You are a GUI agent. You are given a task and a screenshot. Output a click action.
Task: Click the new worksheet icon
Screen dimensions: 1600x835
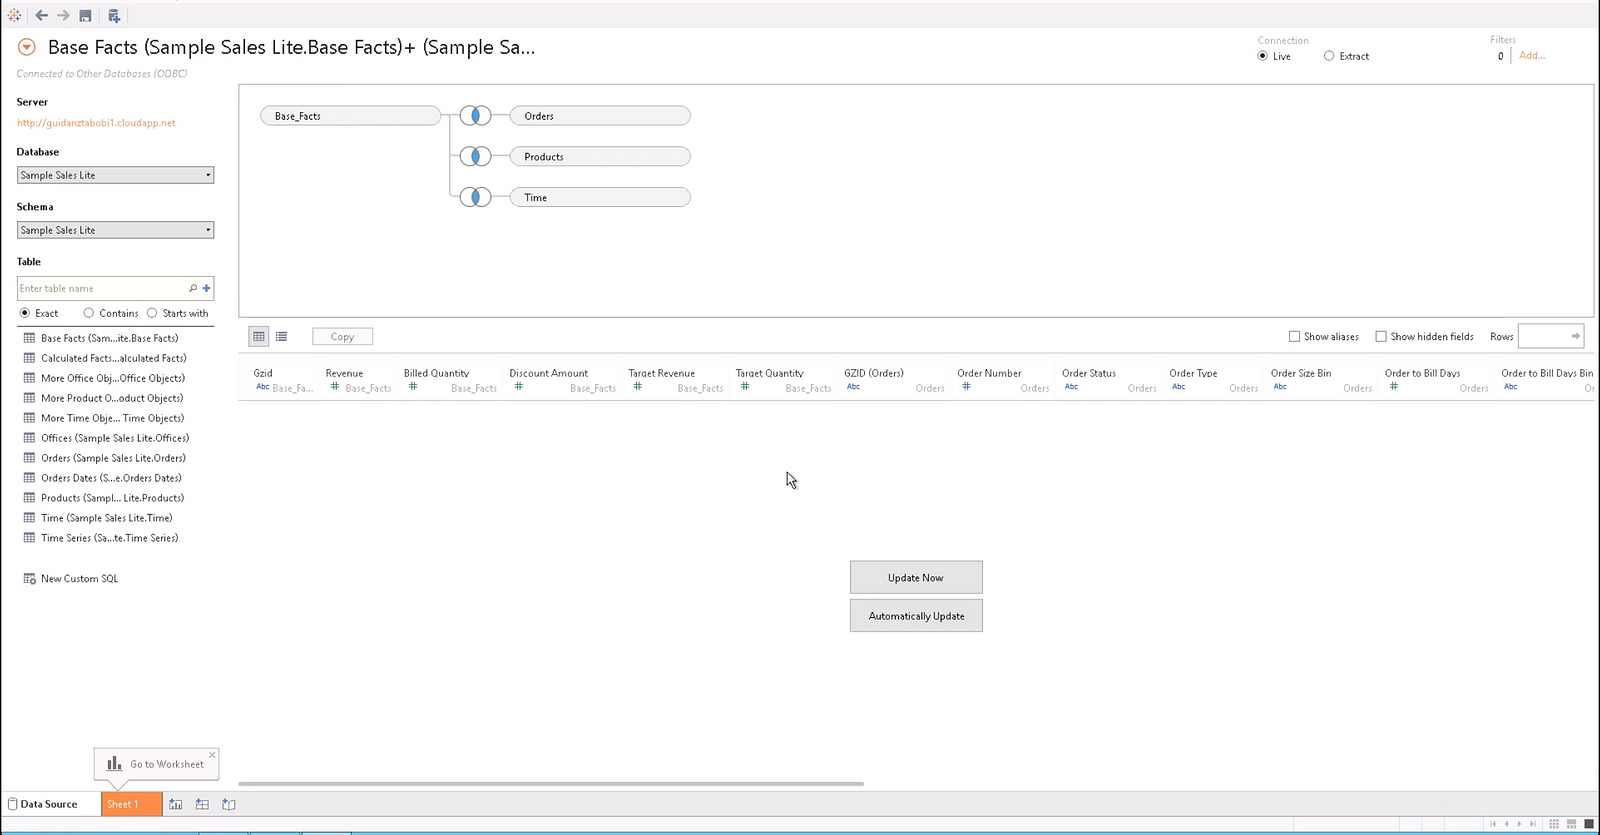pos(176,804)
